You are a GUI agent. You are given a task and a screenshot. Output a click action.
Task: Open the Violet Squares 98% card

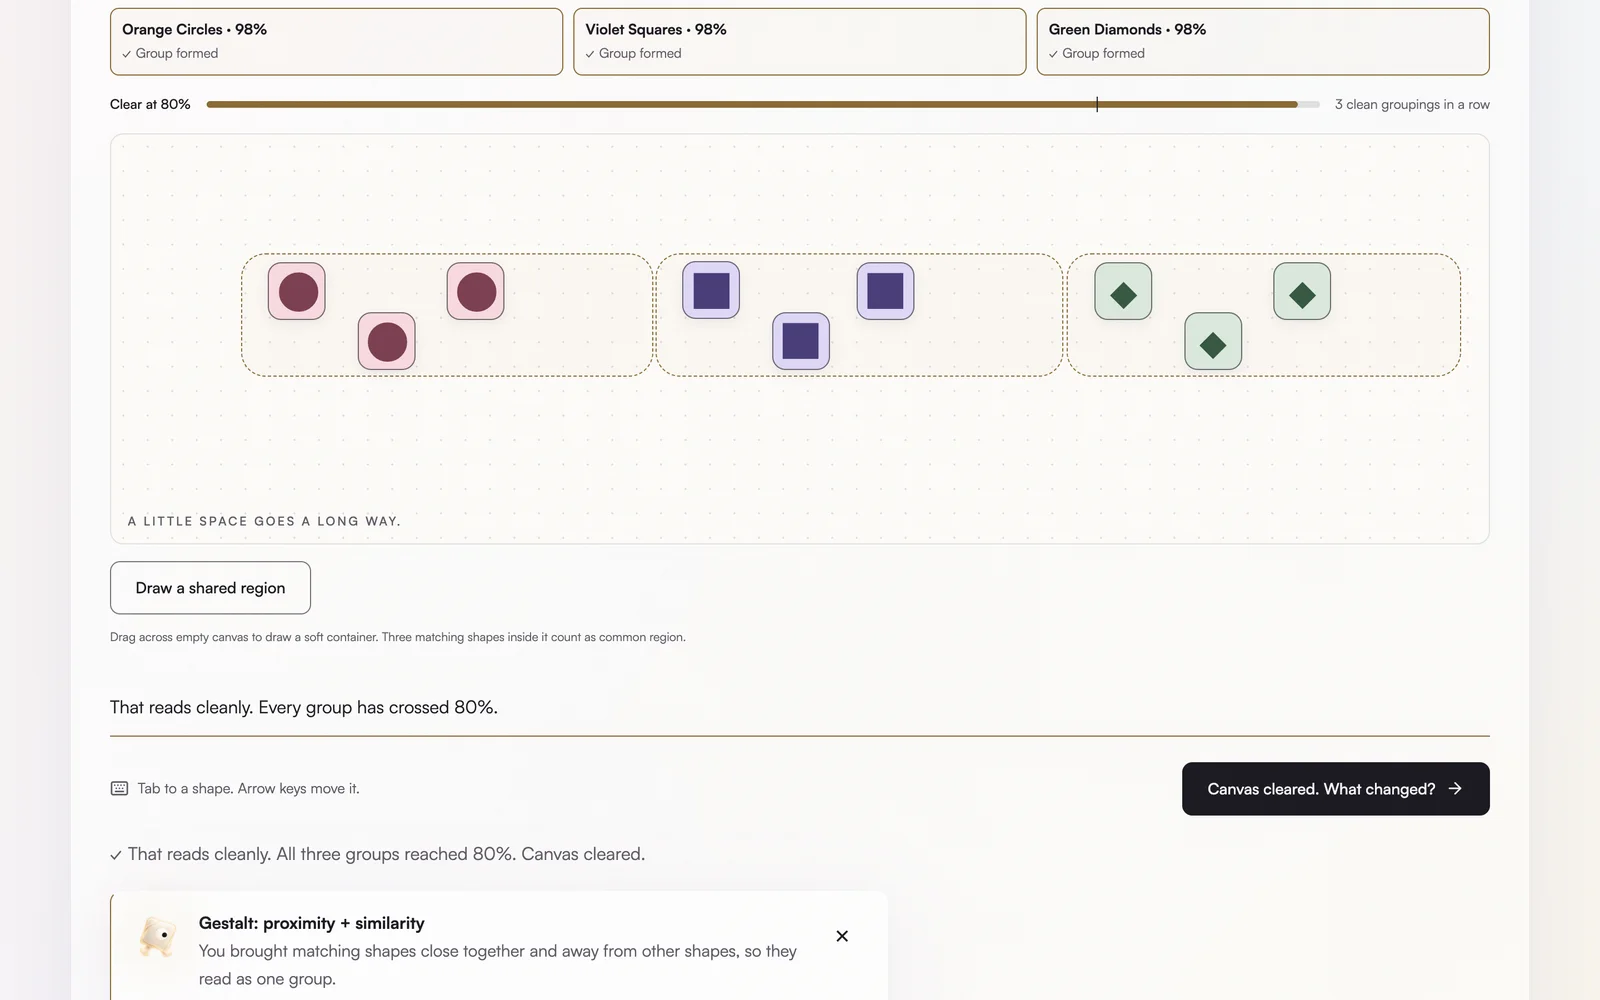800,42
